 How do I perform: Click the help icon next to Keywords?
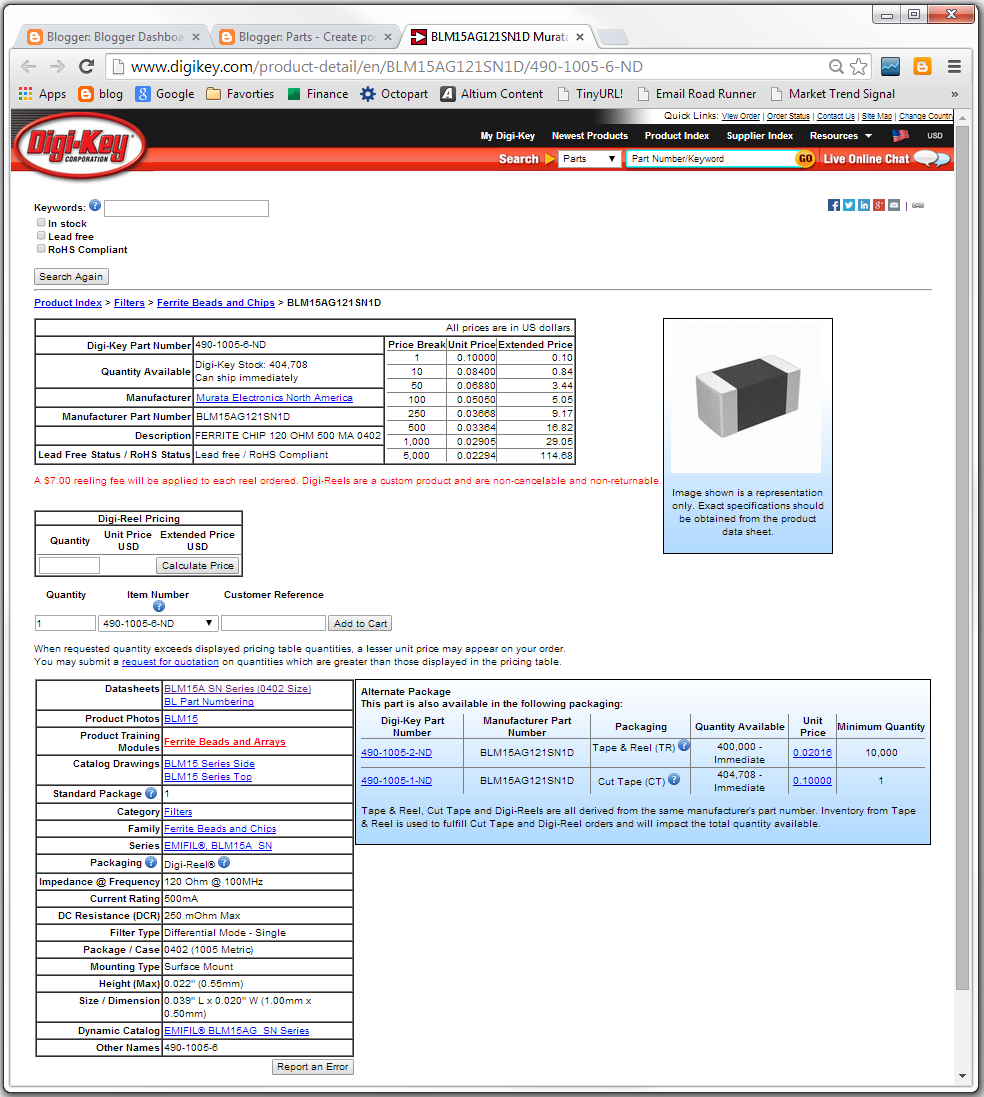[95, 205]
